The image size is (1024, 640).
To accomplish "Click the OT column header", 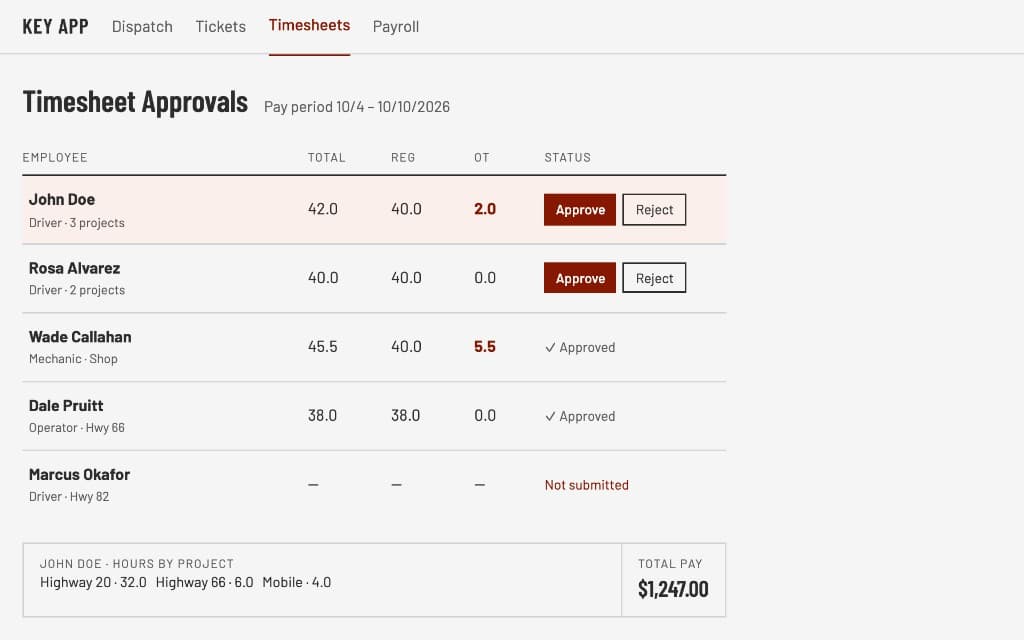I will pos(482,157).
